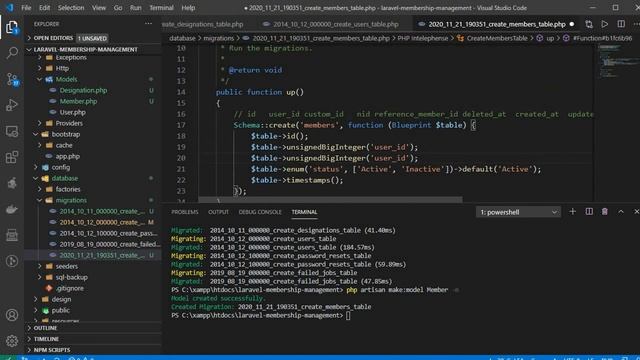Open the Manage gear settings icon
The height and width of the screenshot is (360, 640).
point(12,341)
